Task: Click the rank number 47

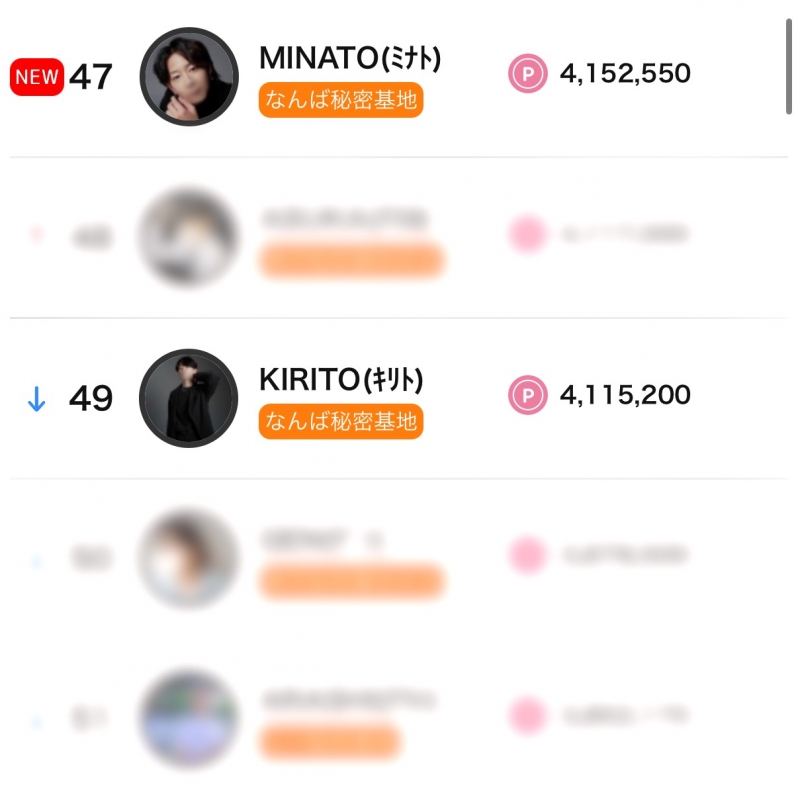Action: click(91, 77)
